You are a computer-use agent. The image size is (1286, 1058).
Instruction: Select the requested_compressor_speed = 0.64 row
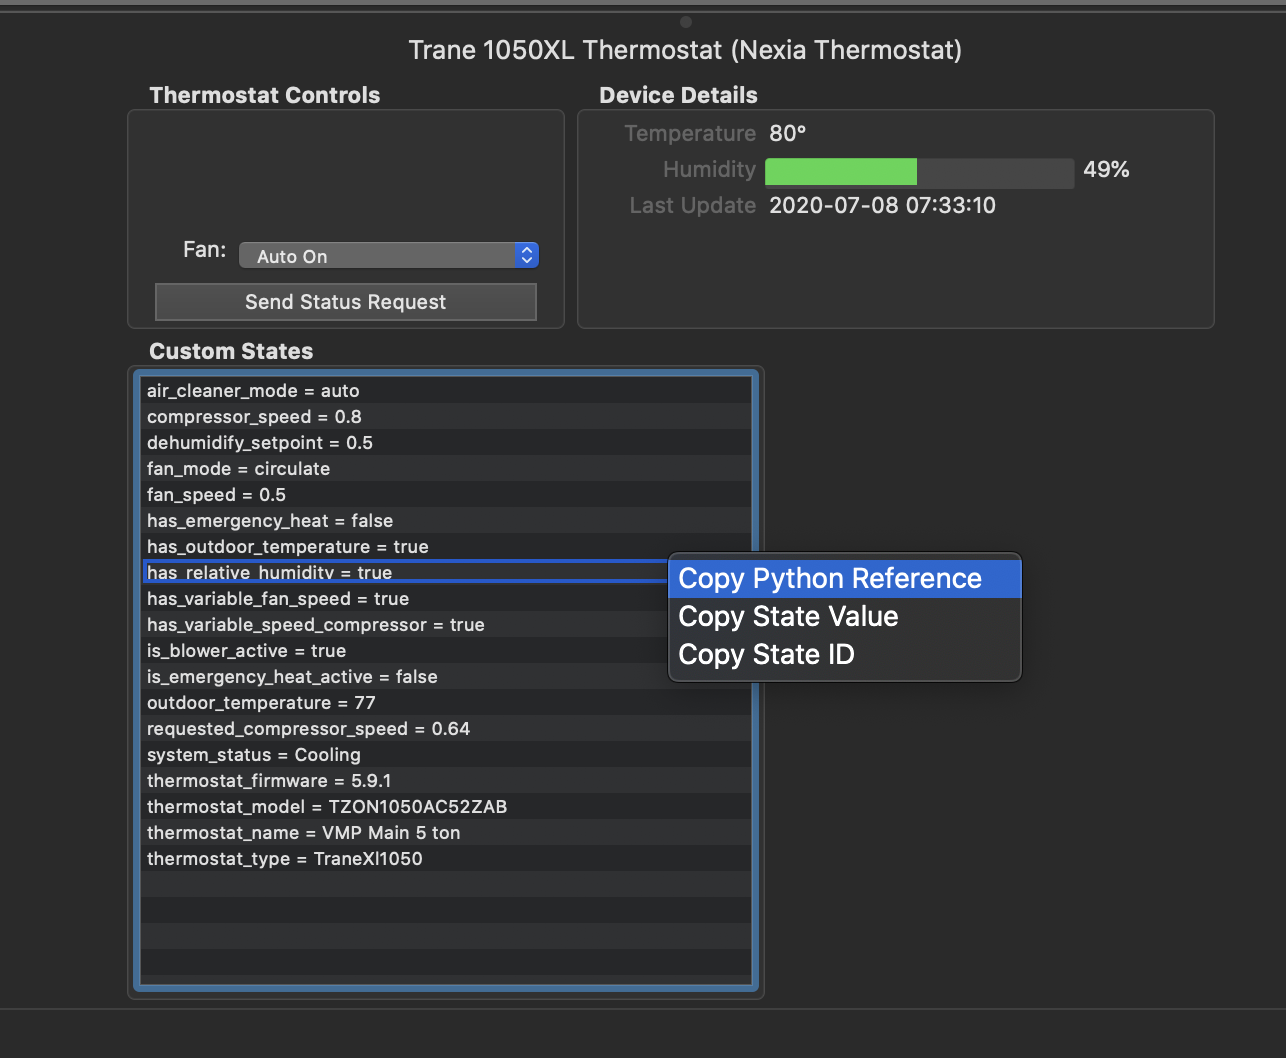[x=446, y=729]
